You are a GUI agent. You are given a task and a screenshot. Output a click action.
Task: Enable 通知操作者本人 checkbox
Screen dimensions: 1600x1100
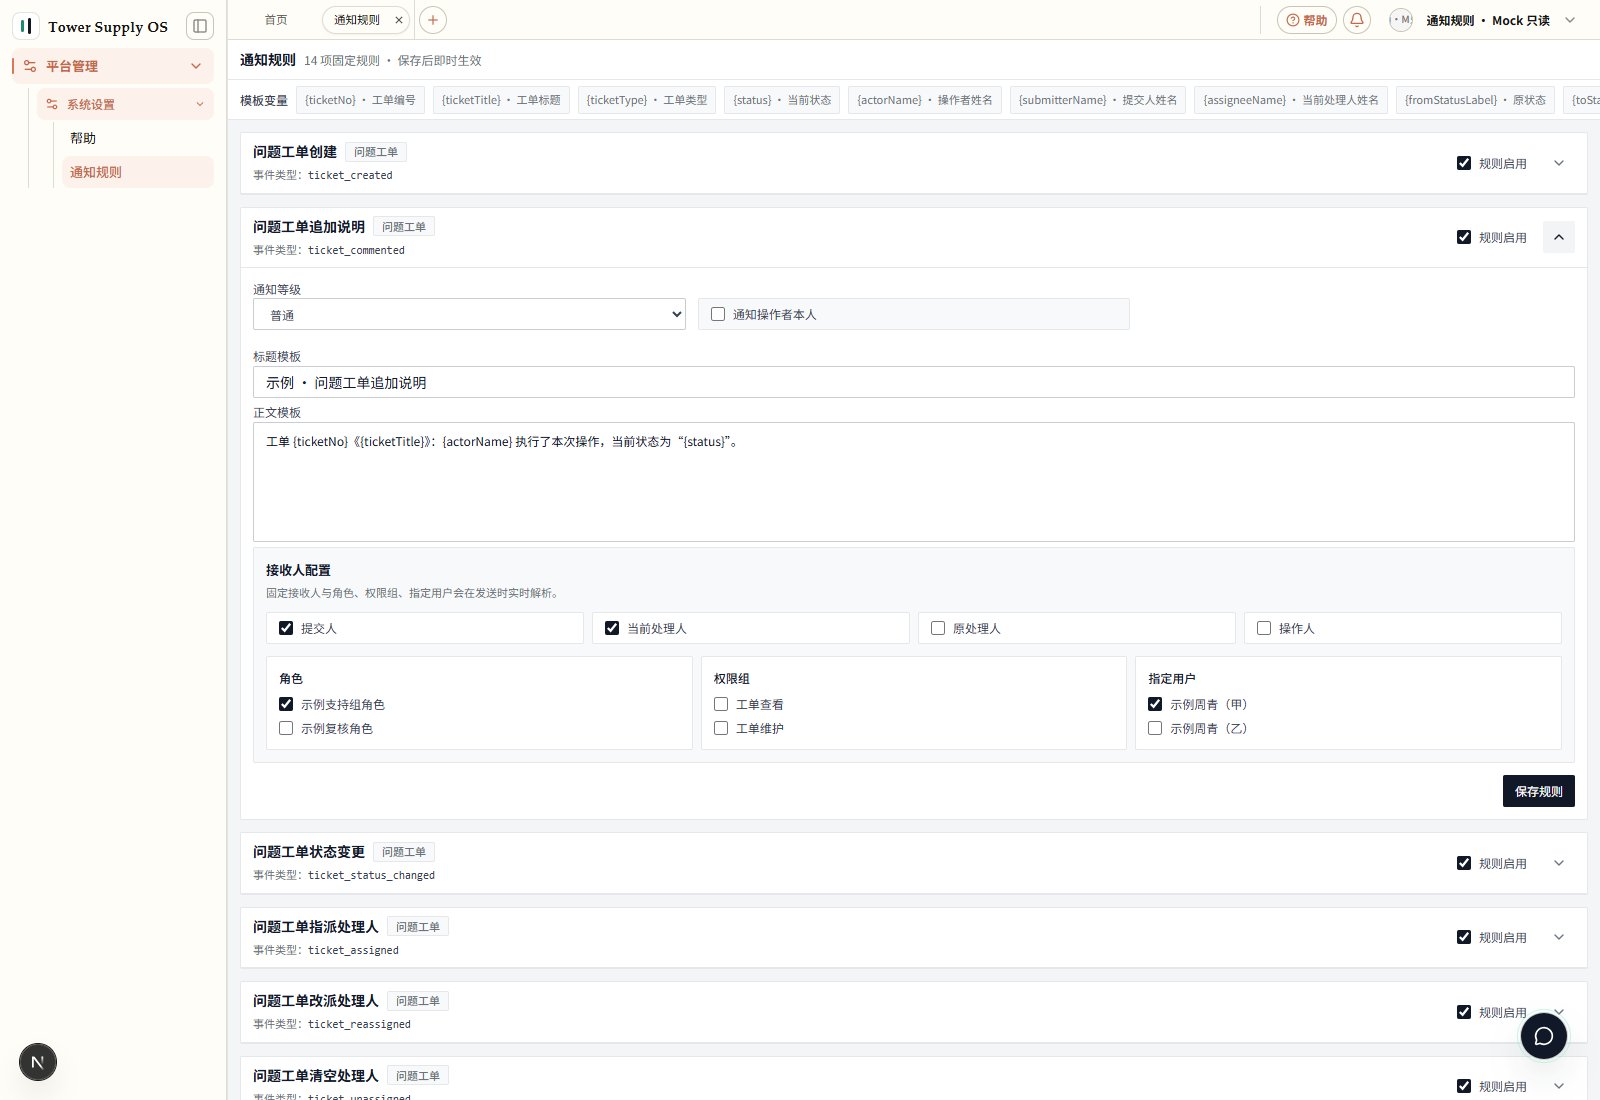tap(718, 314)
